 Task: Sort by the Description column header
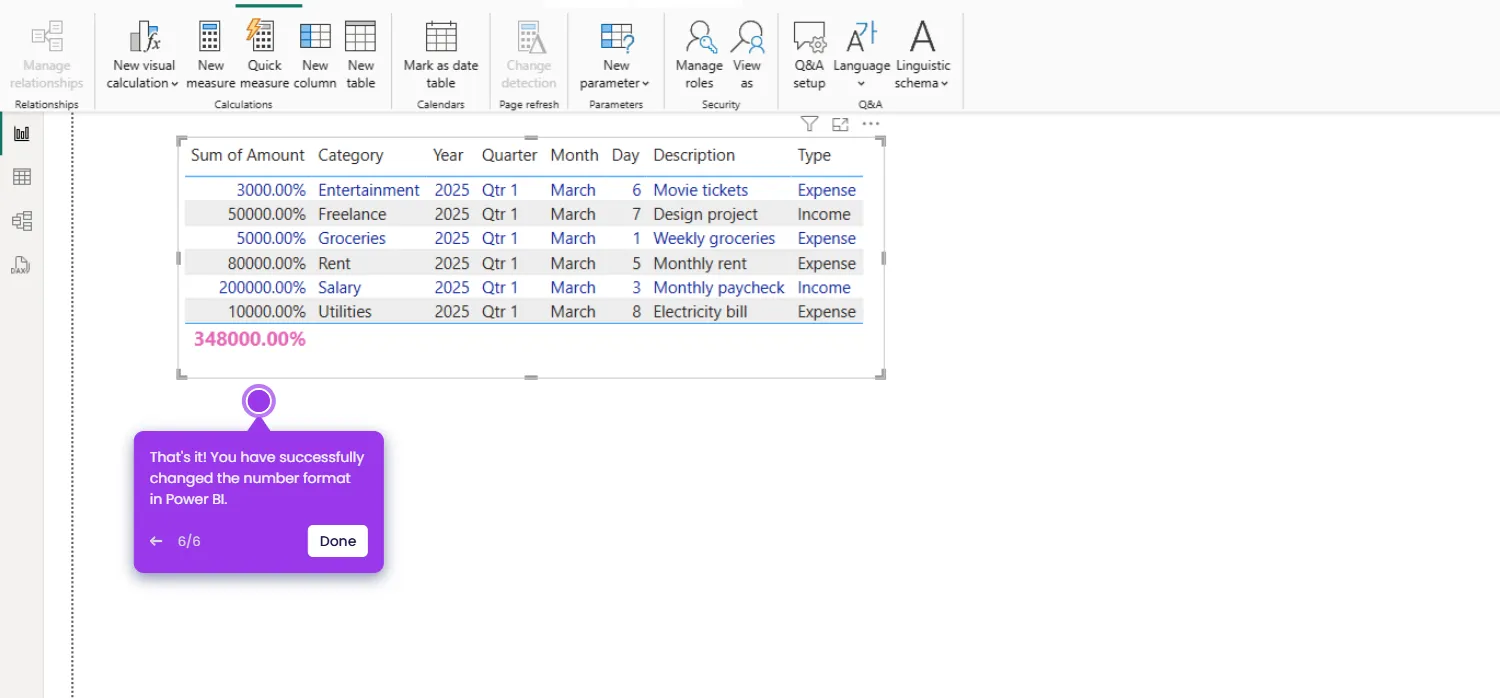coord(694,155)
